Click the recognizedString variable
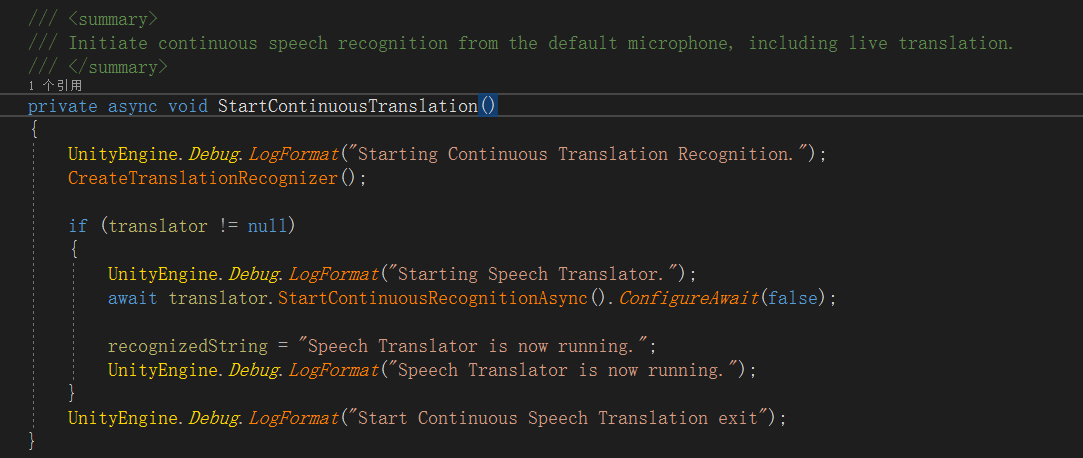 point(188,346)
